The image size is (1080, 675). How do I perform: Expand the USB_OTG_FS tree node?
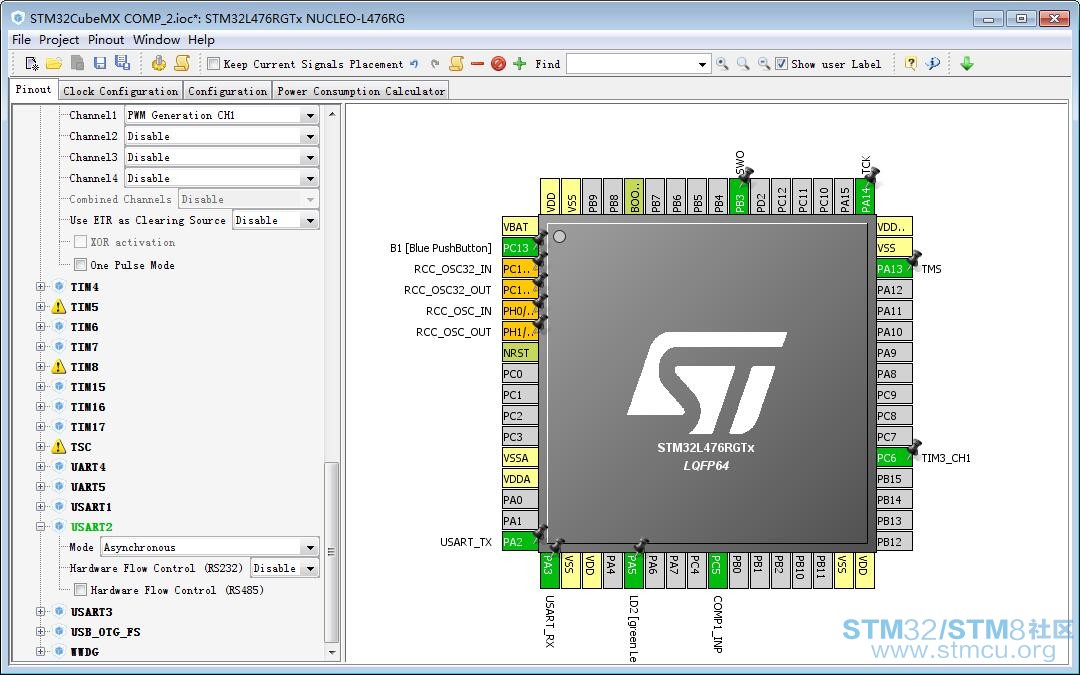pyautogui.click(x=41, y=632)
